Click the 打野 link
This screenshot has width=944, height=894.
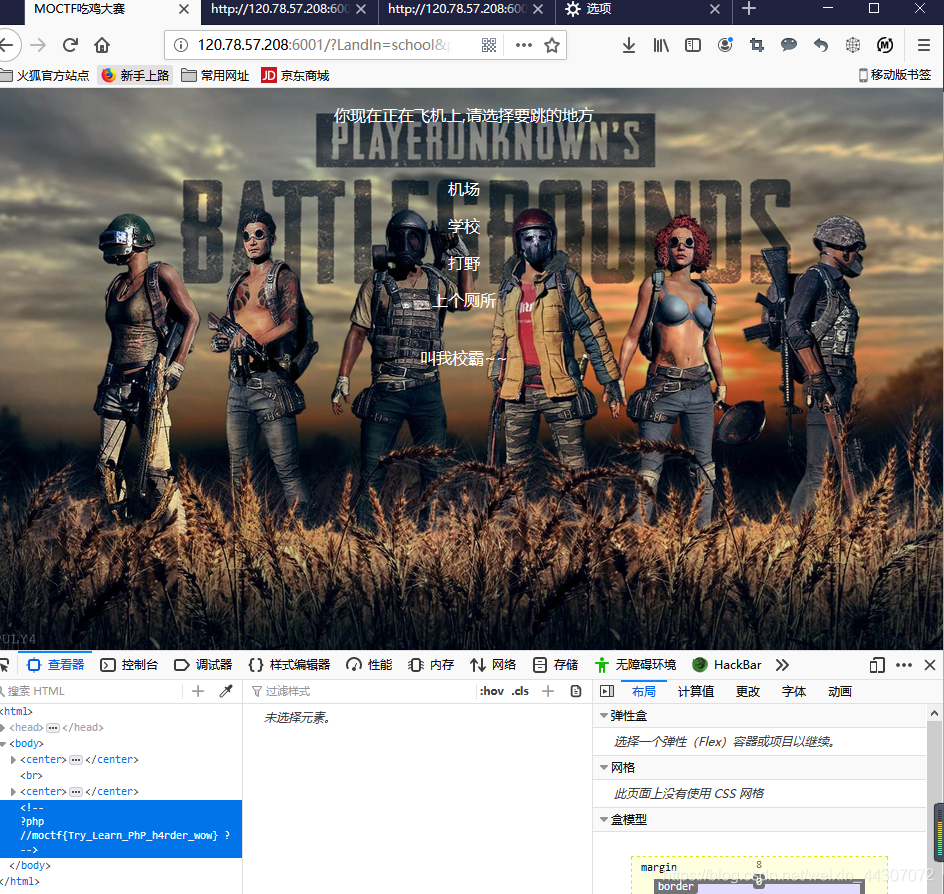tap(464, 263)
